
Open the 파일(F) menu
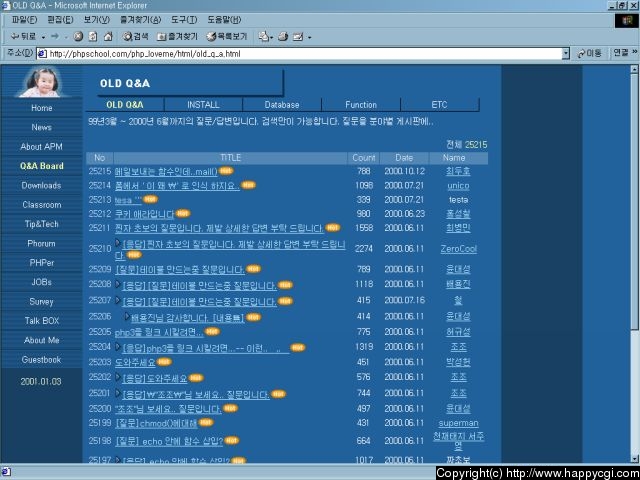pyautogui.click(x=24, y=20)
